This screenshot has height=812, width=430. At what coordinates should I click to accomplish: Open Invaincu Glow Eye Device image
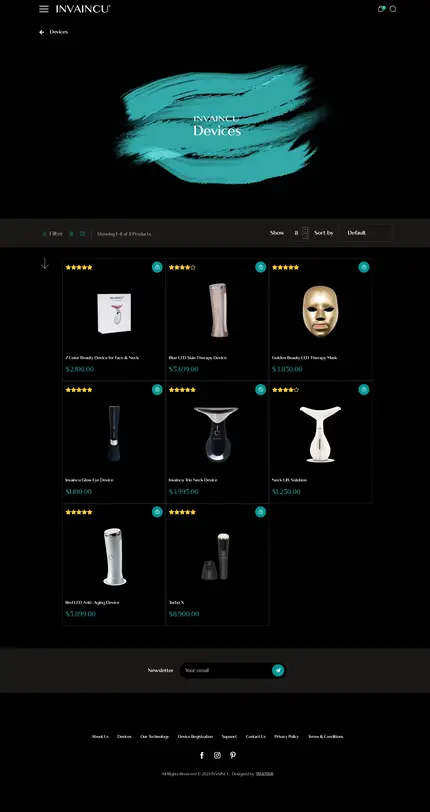tap(114, 433)
